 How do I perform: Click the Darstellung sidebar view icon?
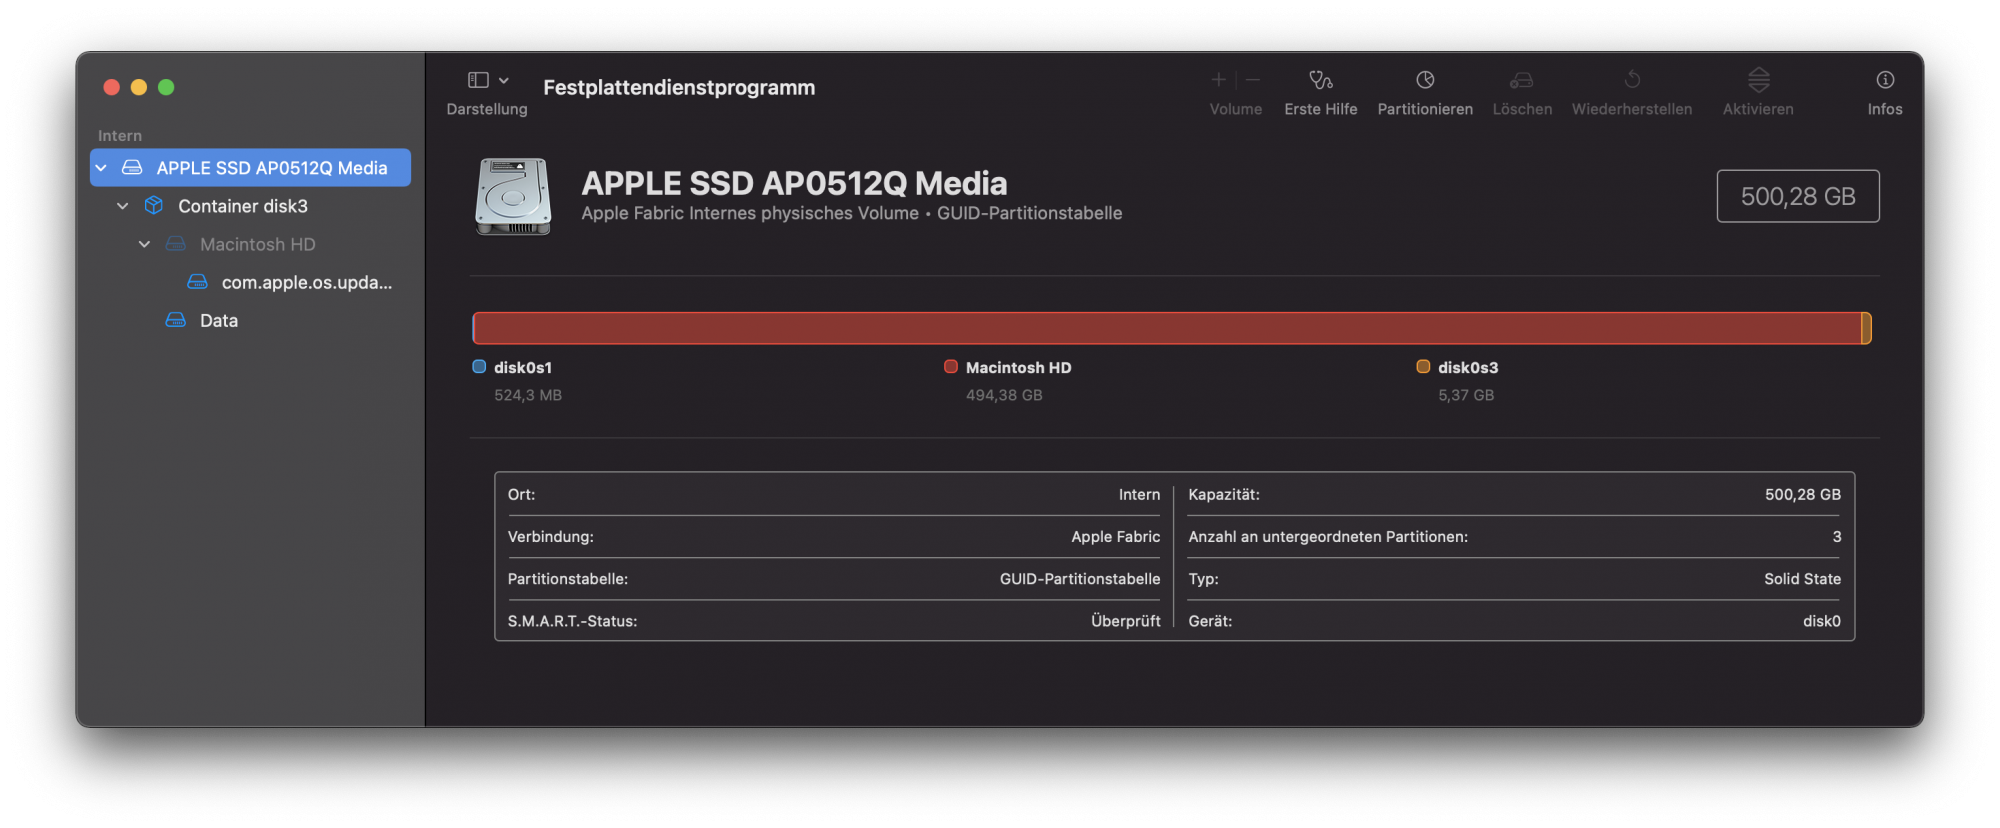pos(478,80)
